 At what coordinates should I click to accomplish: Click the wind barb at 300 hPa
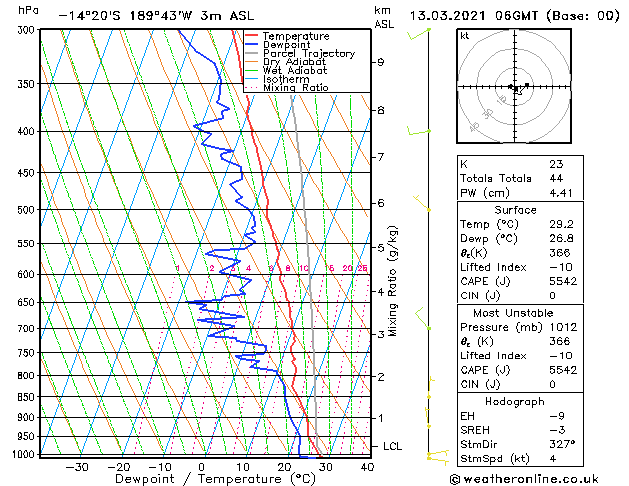click(x=420, y=35)
